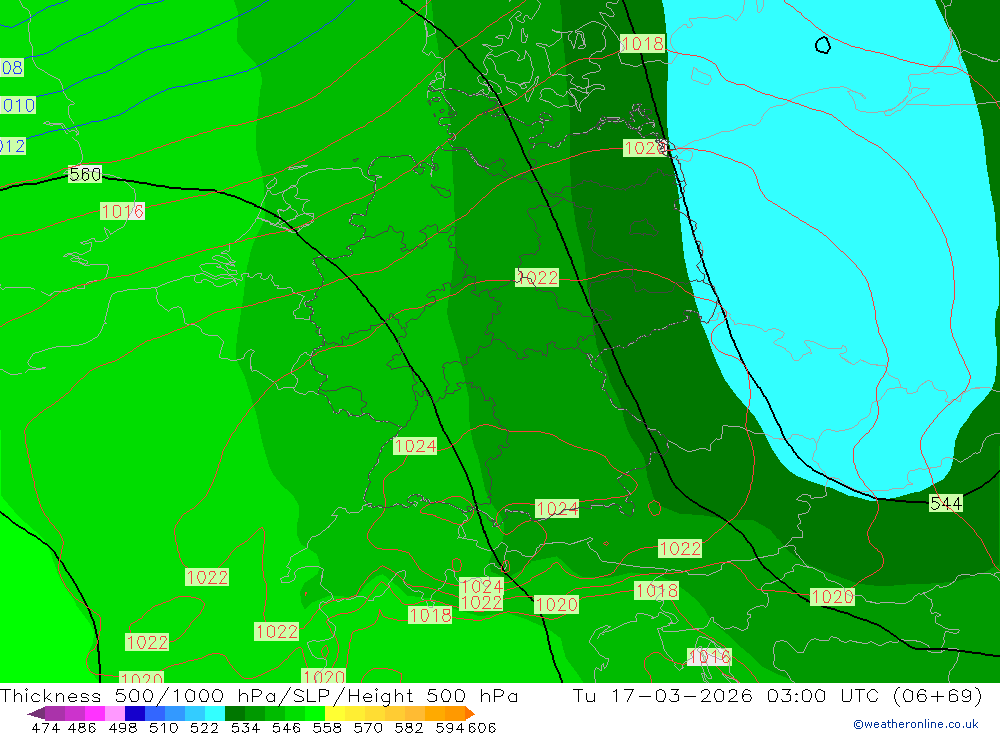
Task: Click the 570 legend value
Action: point(368,727)
